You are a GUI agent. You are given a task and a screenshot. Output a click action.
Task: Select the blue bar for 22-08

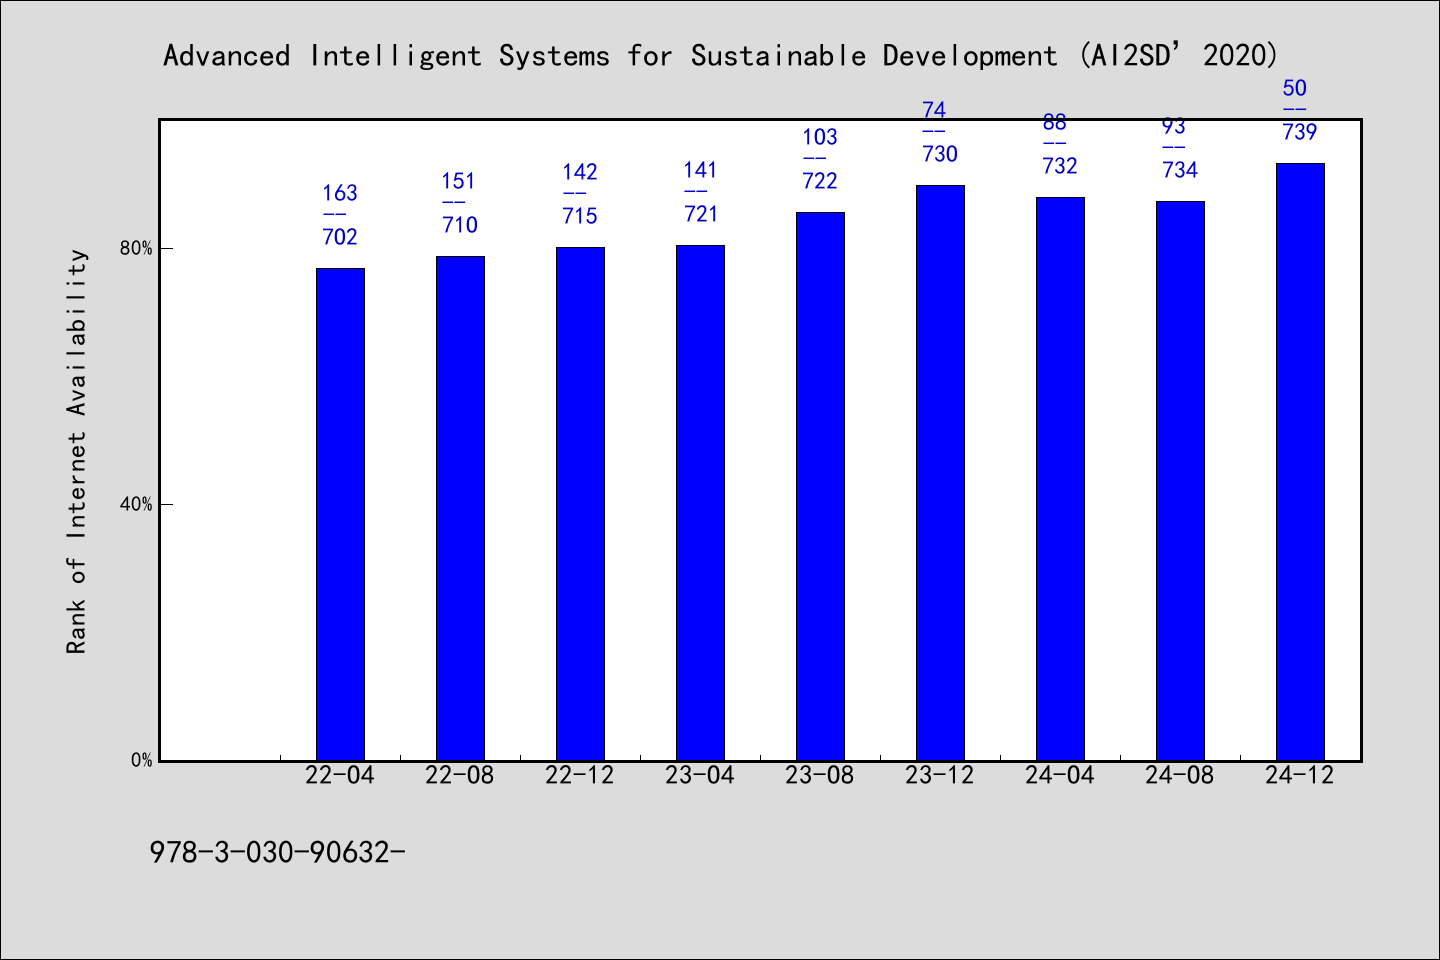[x=460, y=508]
